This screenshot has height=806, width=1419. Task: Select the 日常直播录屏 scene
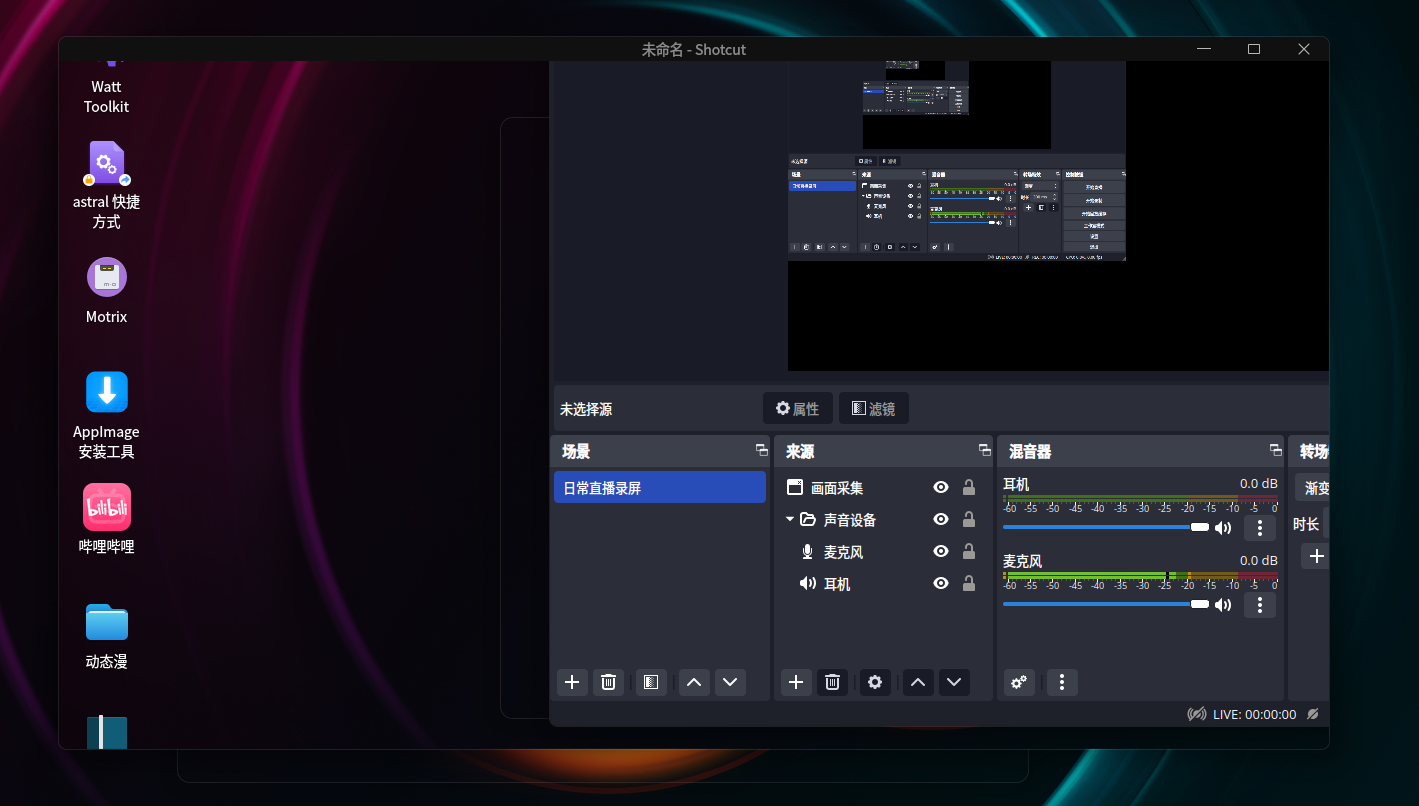(x=660, y=488)
